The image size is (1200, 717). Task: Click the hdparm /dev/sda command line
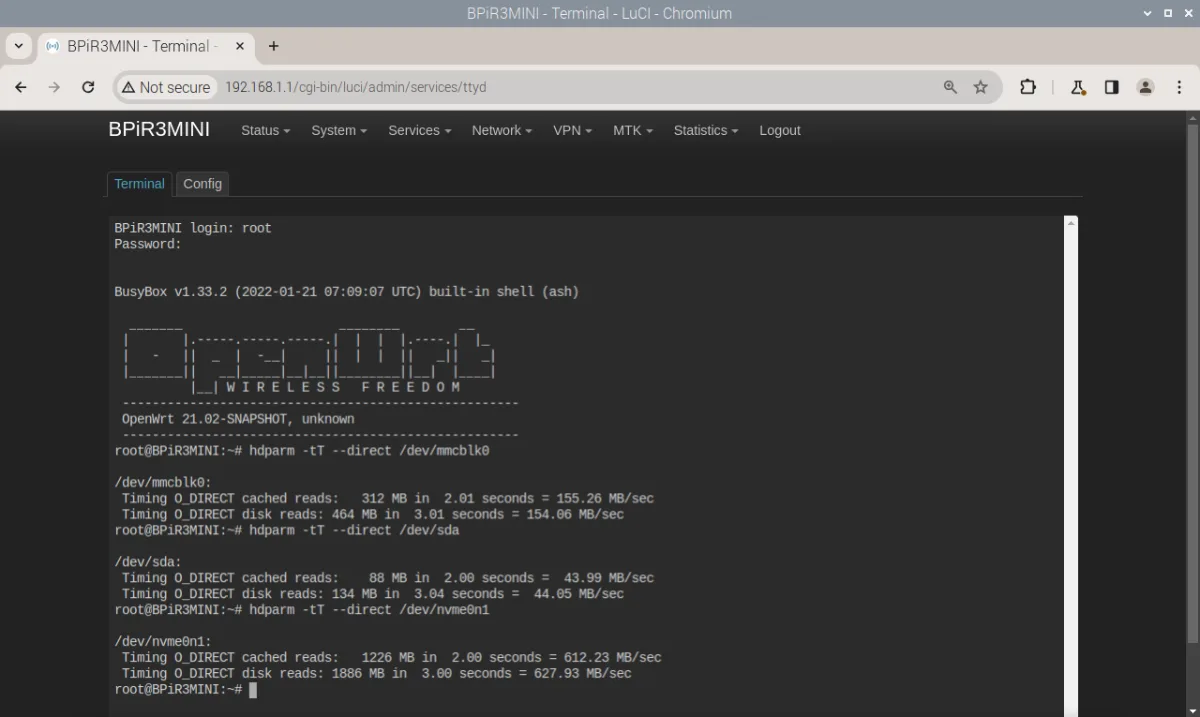(287, 530)
